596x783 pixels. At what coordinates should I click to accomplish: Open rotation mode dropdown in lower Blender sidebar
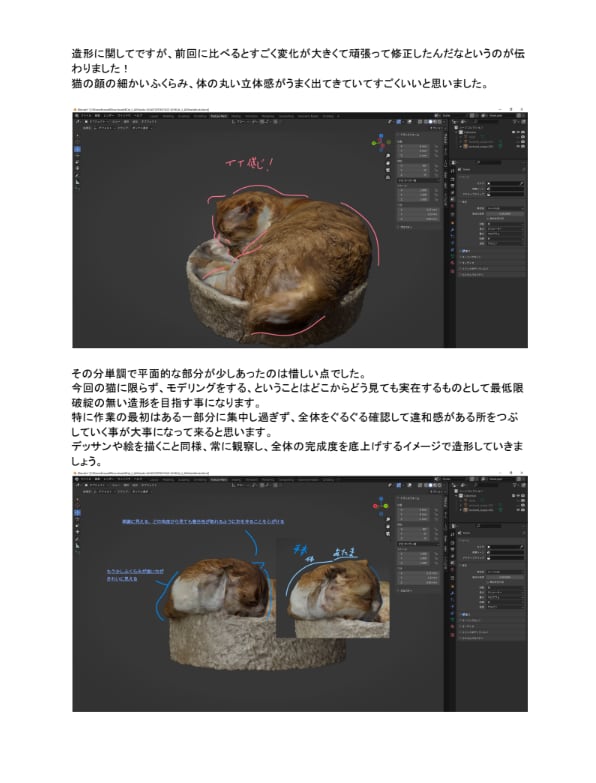(x=418, y=543)
